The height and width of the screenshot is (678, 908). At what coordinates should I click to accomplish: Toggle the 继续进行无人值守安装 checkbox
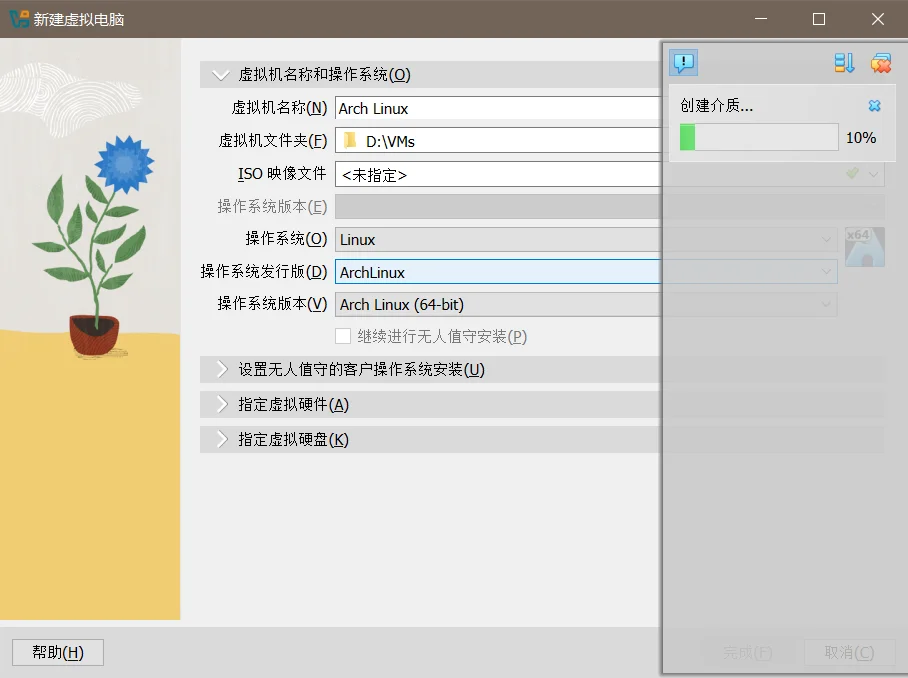[x=343, y=336]
